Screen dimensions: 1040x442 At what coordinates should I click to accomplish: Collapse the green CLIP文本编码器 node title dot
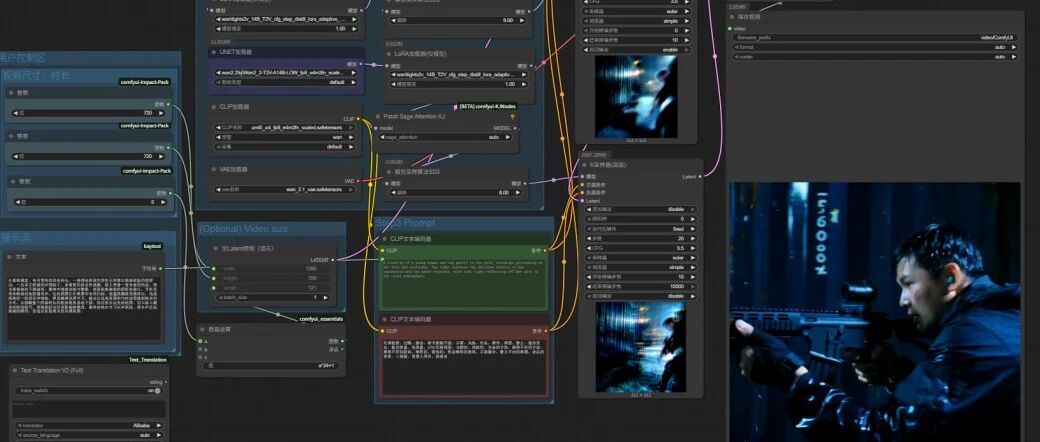pyautogui.click(x=385, y=238)
